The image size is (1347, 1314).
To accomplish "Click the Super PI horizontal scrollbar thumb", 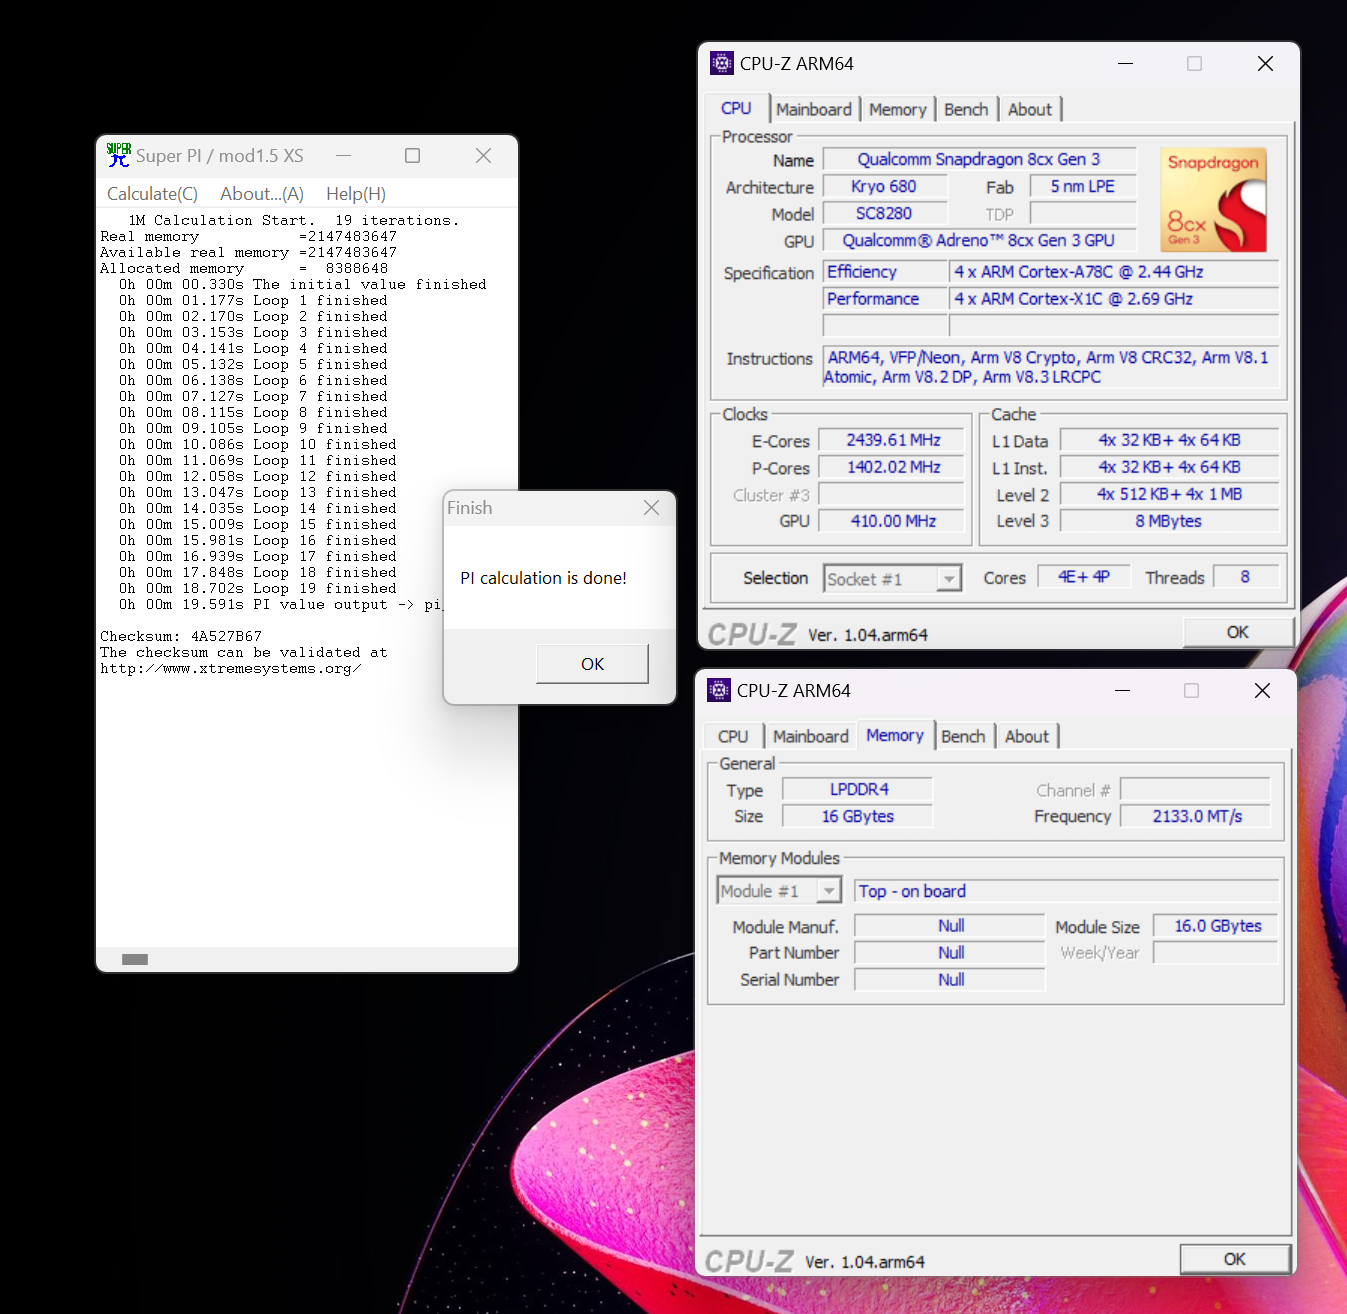I will [x=135, y=959].
